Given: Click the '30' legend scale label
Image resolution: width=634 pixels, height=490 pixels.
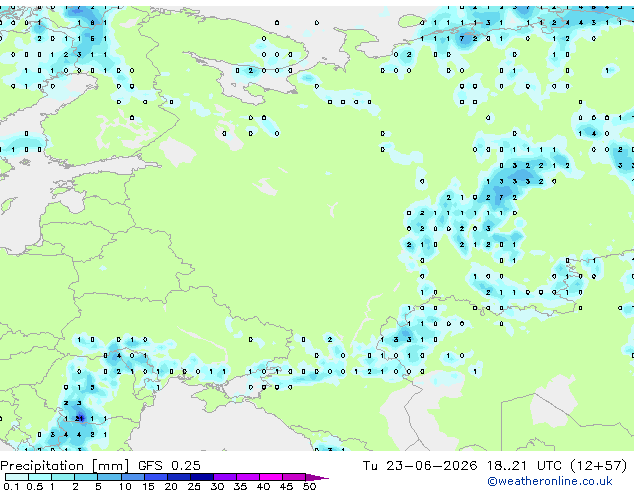Looking at the screenshot, I should pos(218,486).
